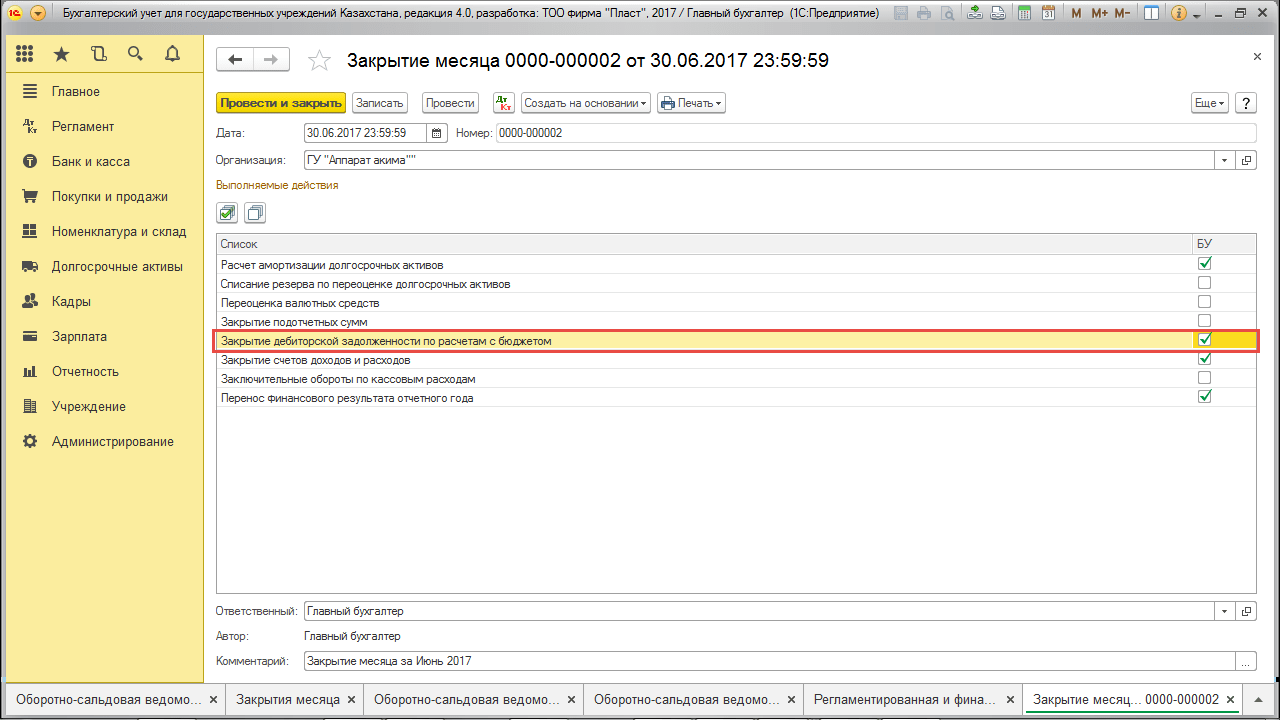Open the Зарплата section in sidebar
Viewport: 1280px width, 720px height.
click(x=79, y=336)
